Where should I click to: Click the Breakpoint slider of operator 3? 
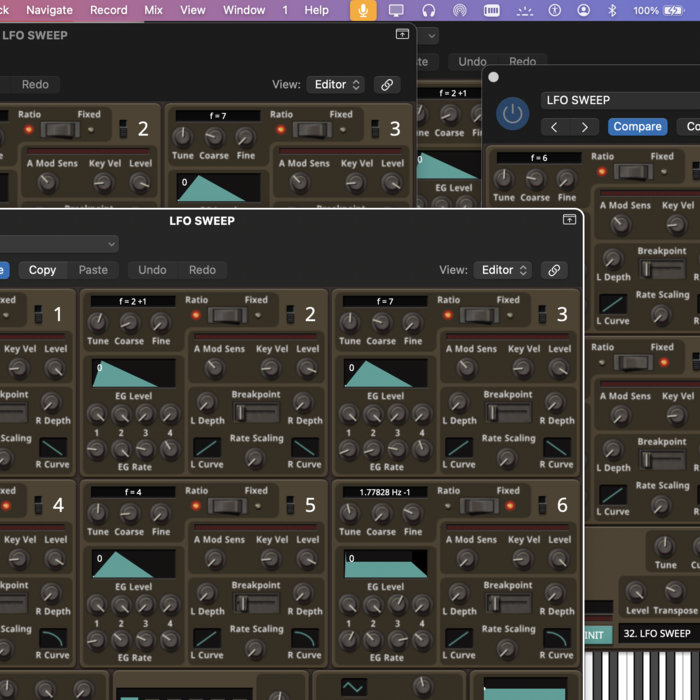[x=510, y=412]
